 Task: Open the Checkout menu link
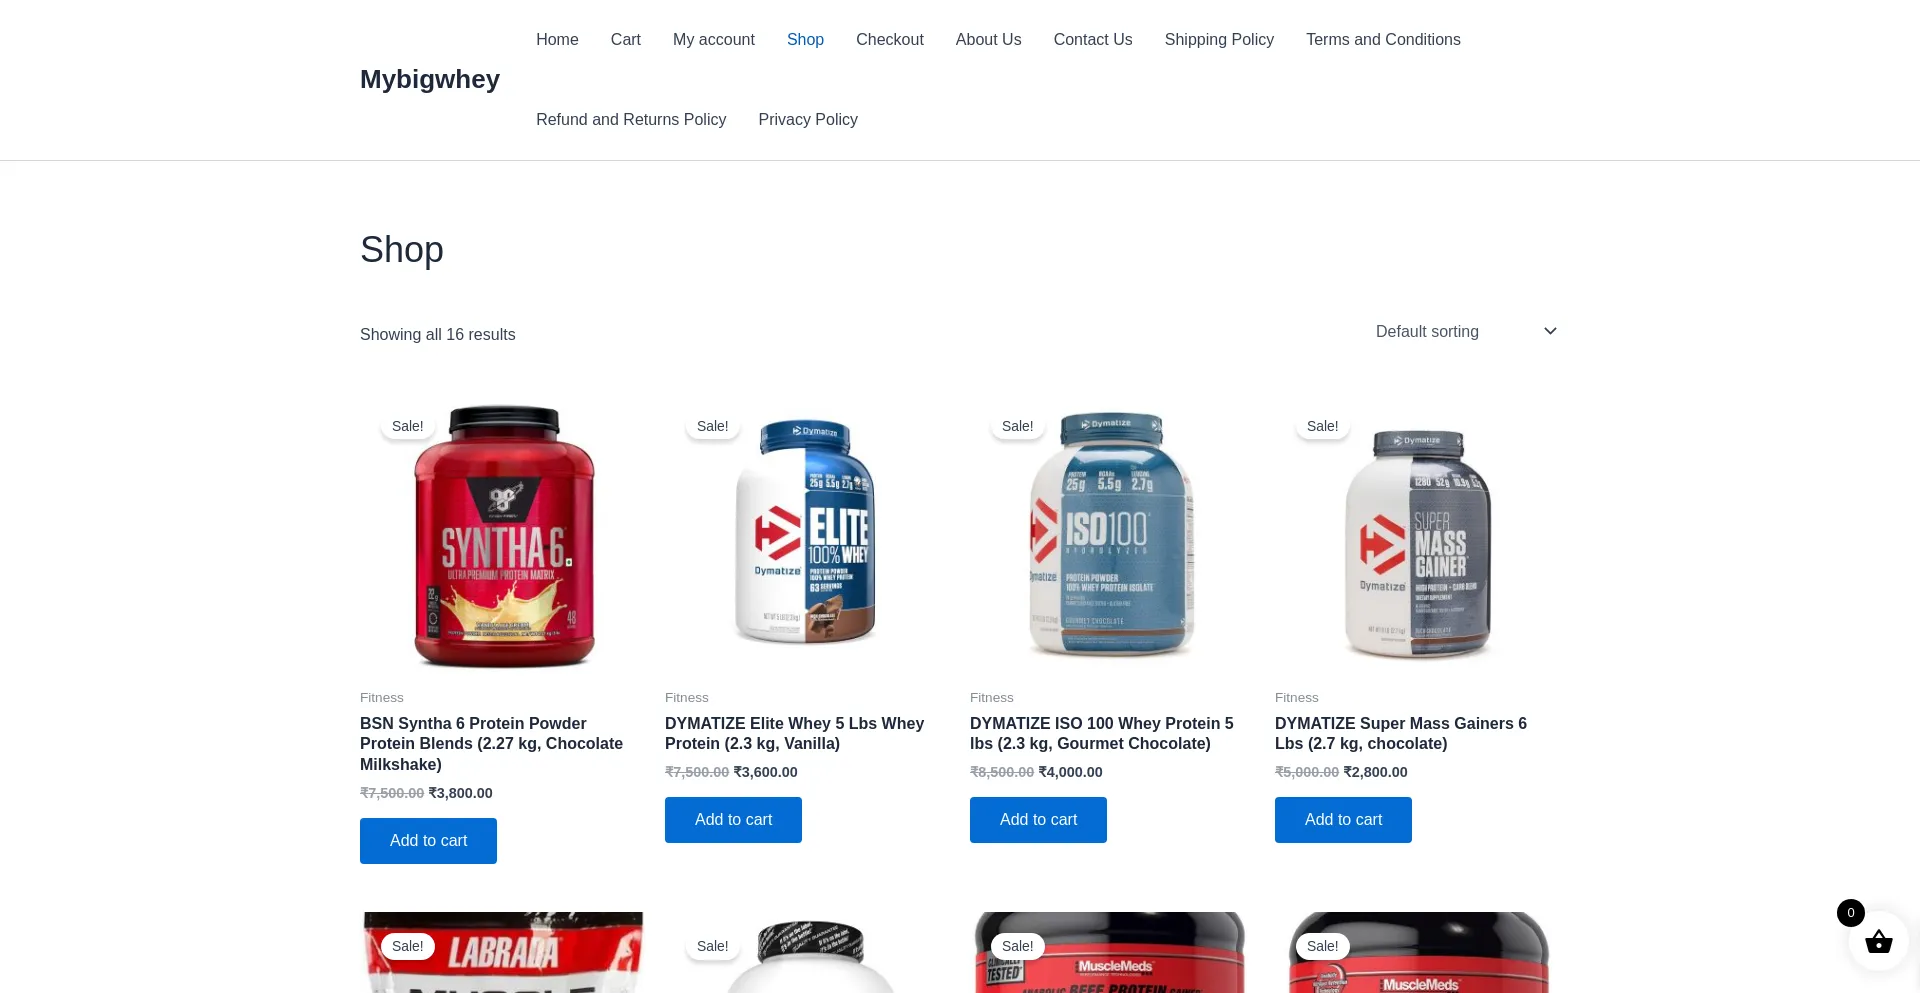coord(890,40)
